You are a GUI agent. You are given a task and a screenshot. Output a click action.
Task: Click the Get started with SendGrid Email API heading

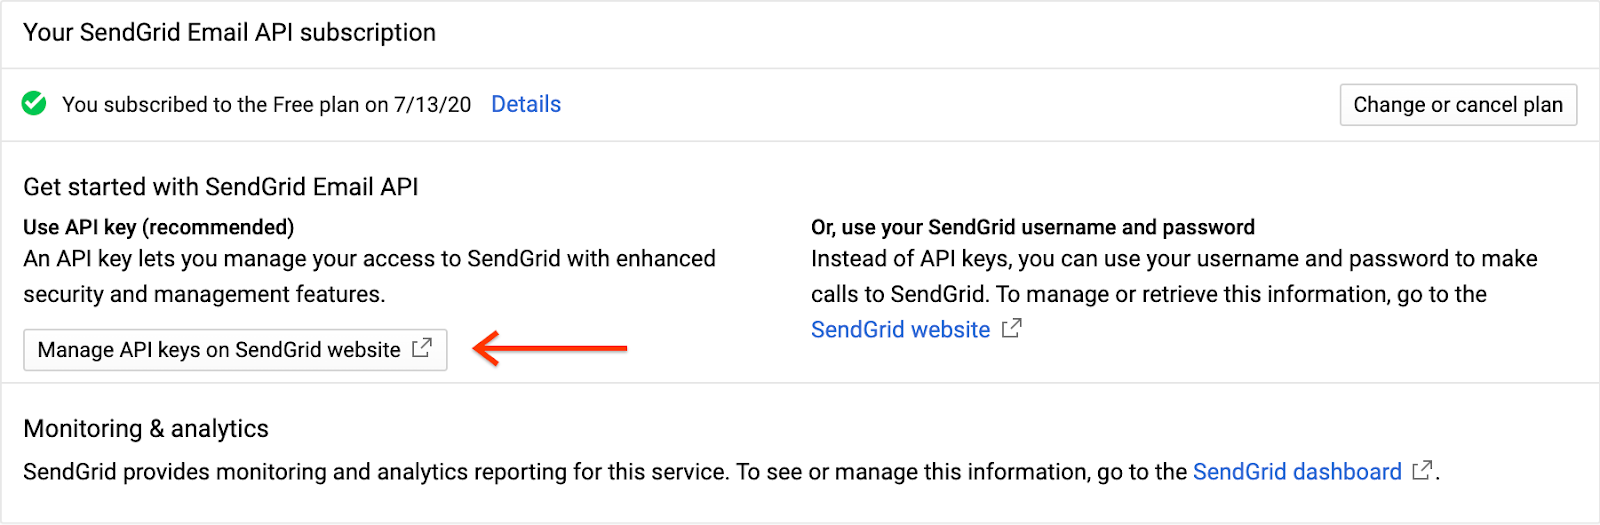point(221,187)
